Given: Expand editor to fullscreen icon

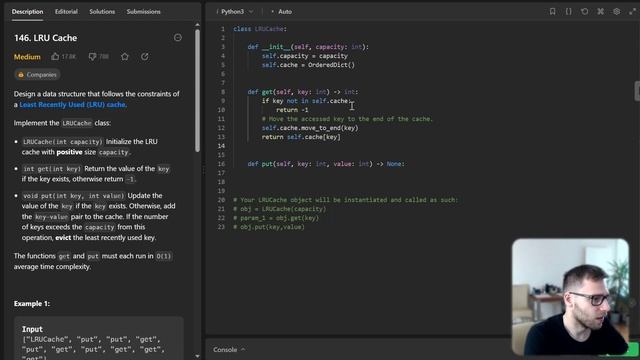Looking at the screenshot, I should tap(632, 11).
